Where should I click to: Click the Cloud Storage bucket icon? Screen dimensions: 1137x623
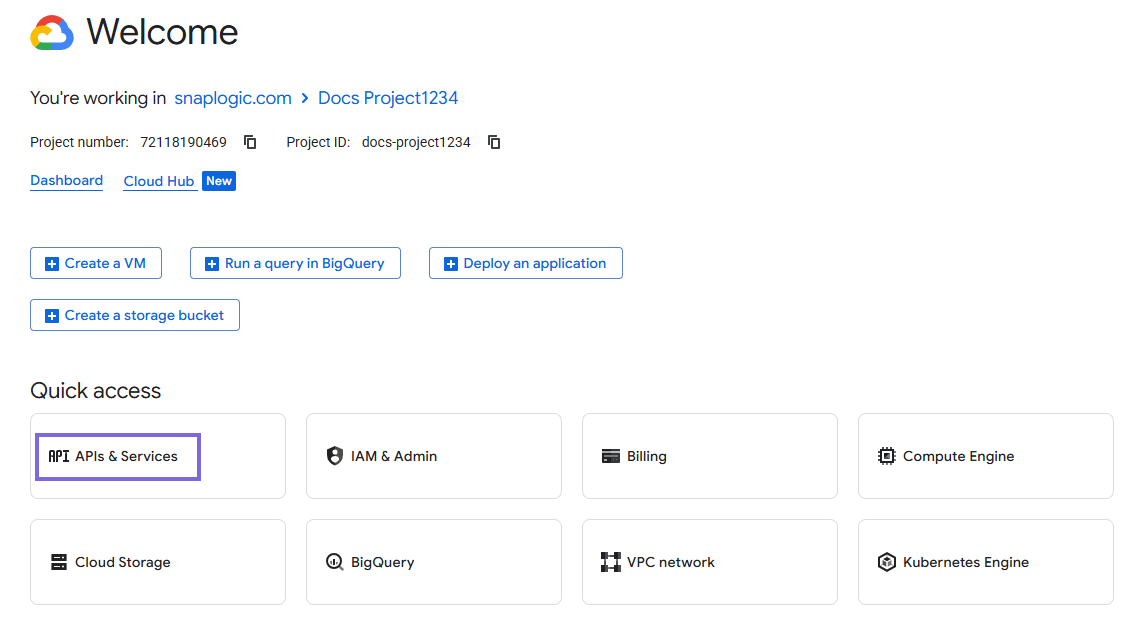click(x=59, y=562)
